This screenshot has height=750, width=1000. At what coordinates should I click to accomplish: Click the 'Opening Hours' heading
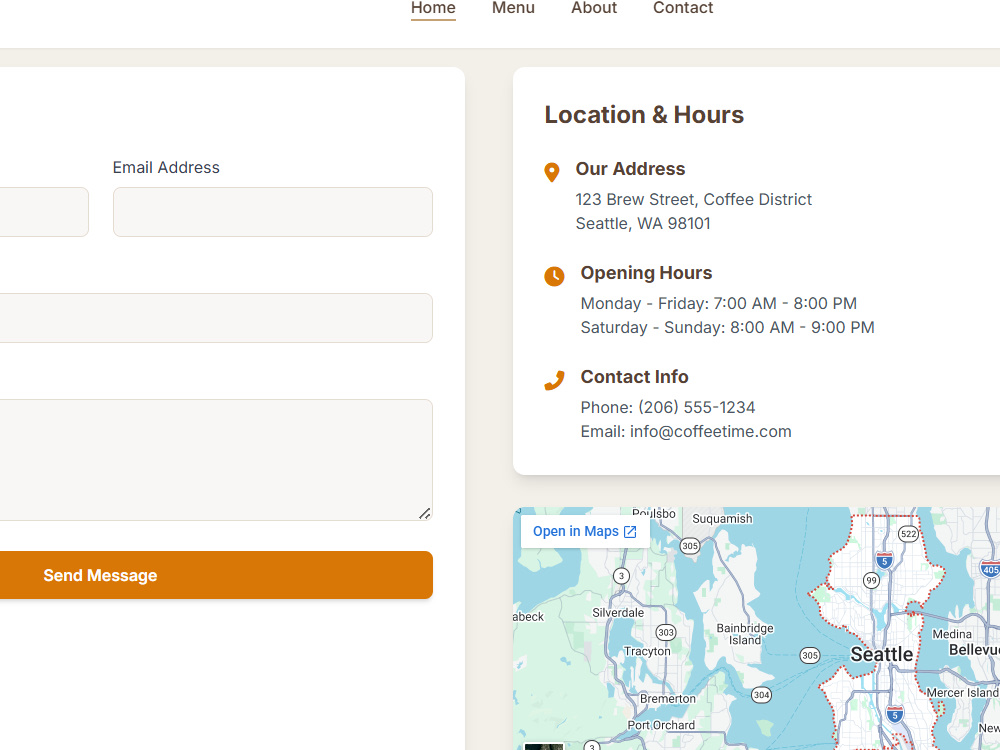[x=646, y=273]
